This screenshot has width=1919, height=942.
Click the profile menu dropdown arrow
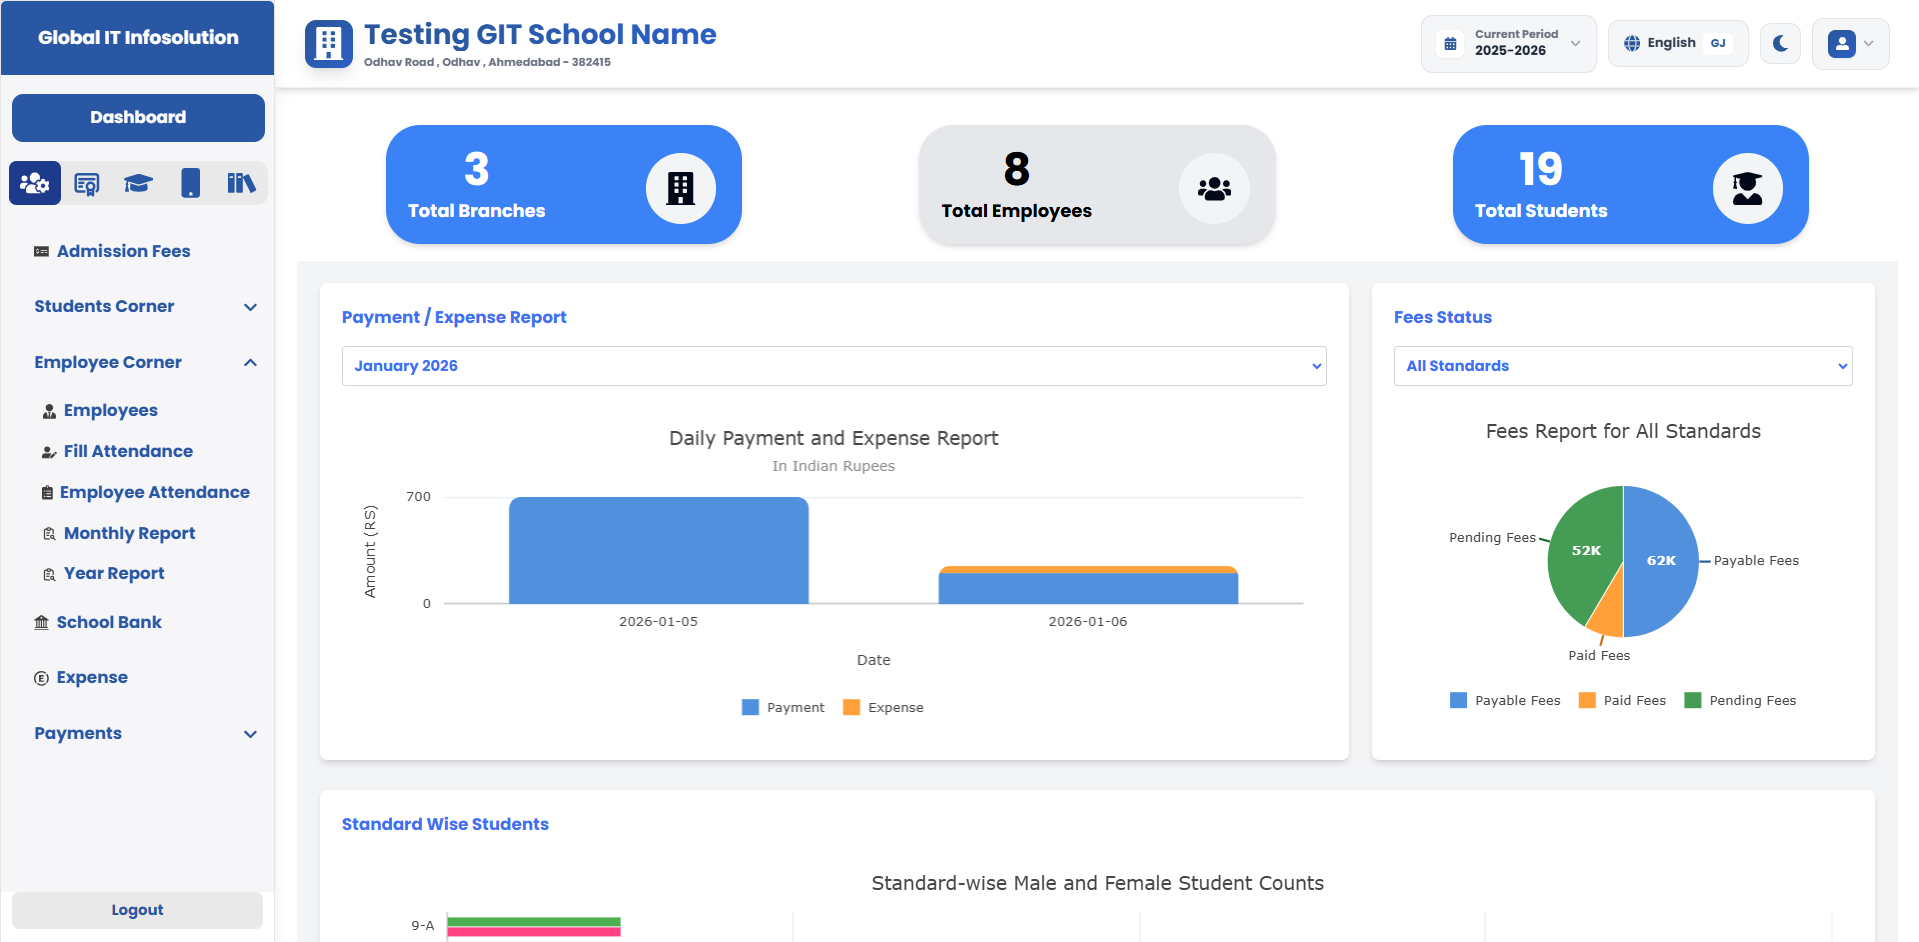tap(1868, 43)
